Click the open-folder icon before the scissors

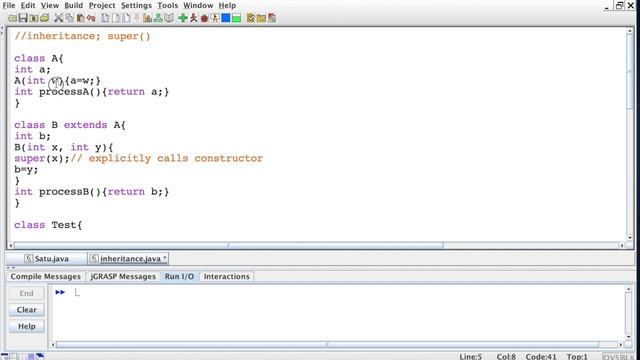coord(44,18)
